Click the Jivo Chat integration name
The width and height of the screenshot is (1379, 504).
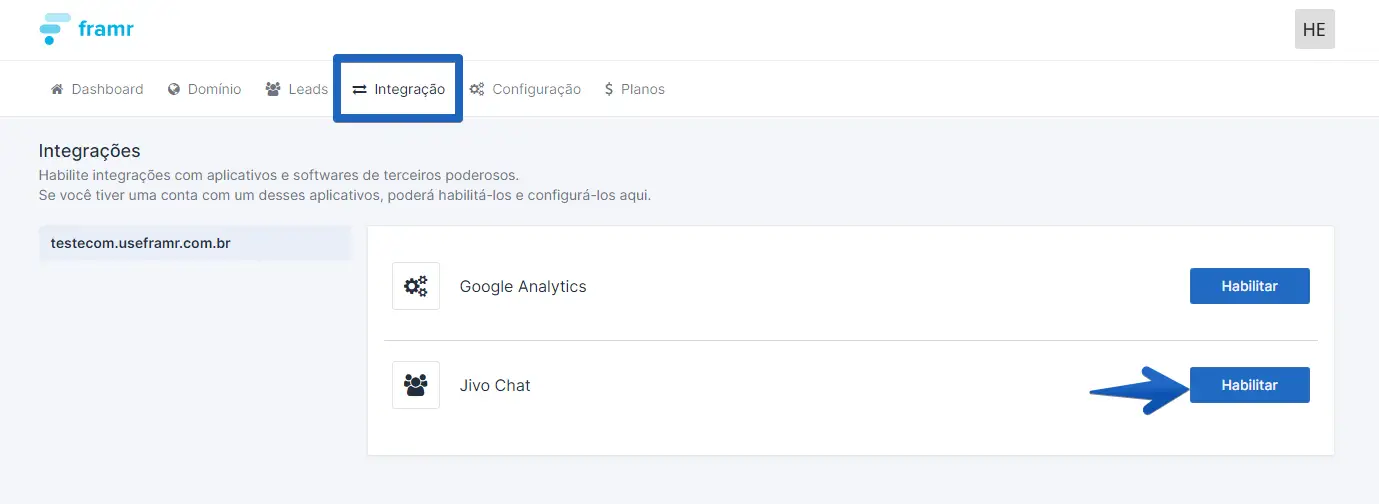point(495,385)
